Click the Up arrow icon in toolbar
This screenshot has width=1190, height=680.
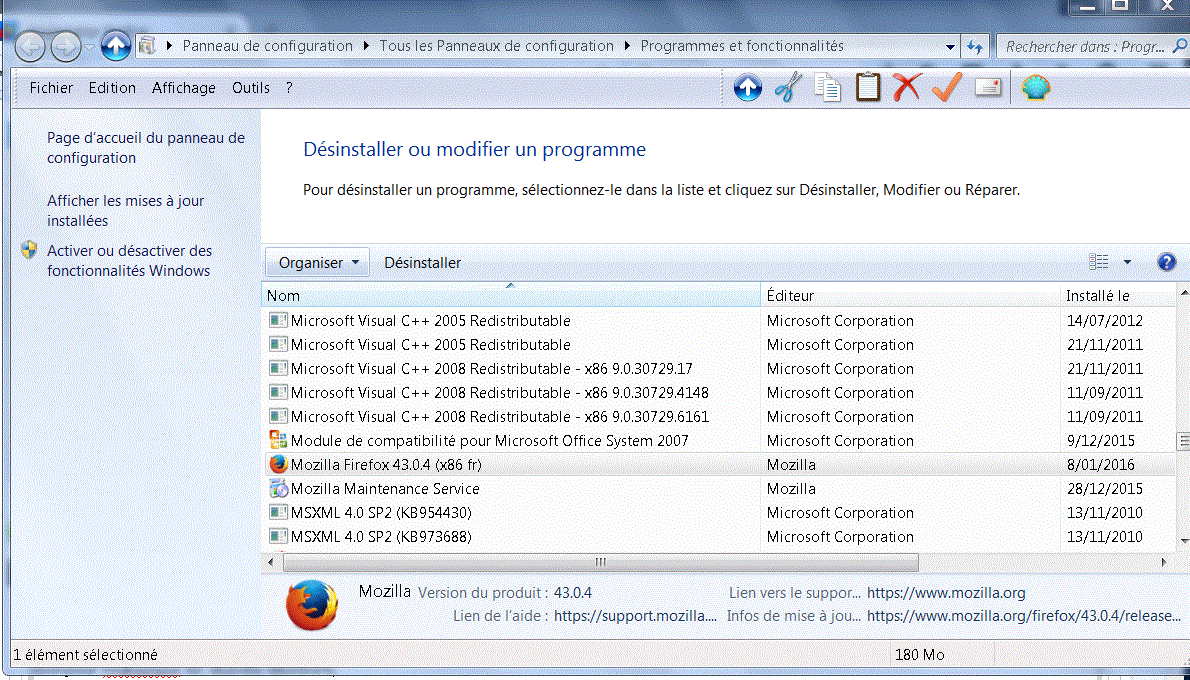[x=748, y=88]
